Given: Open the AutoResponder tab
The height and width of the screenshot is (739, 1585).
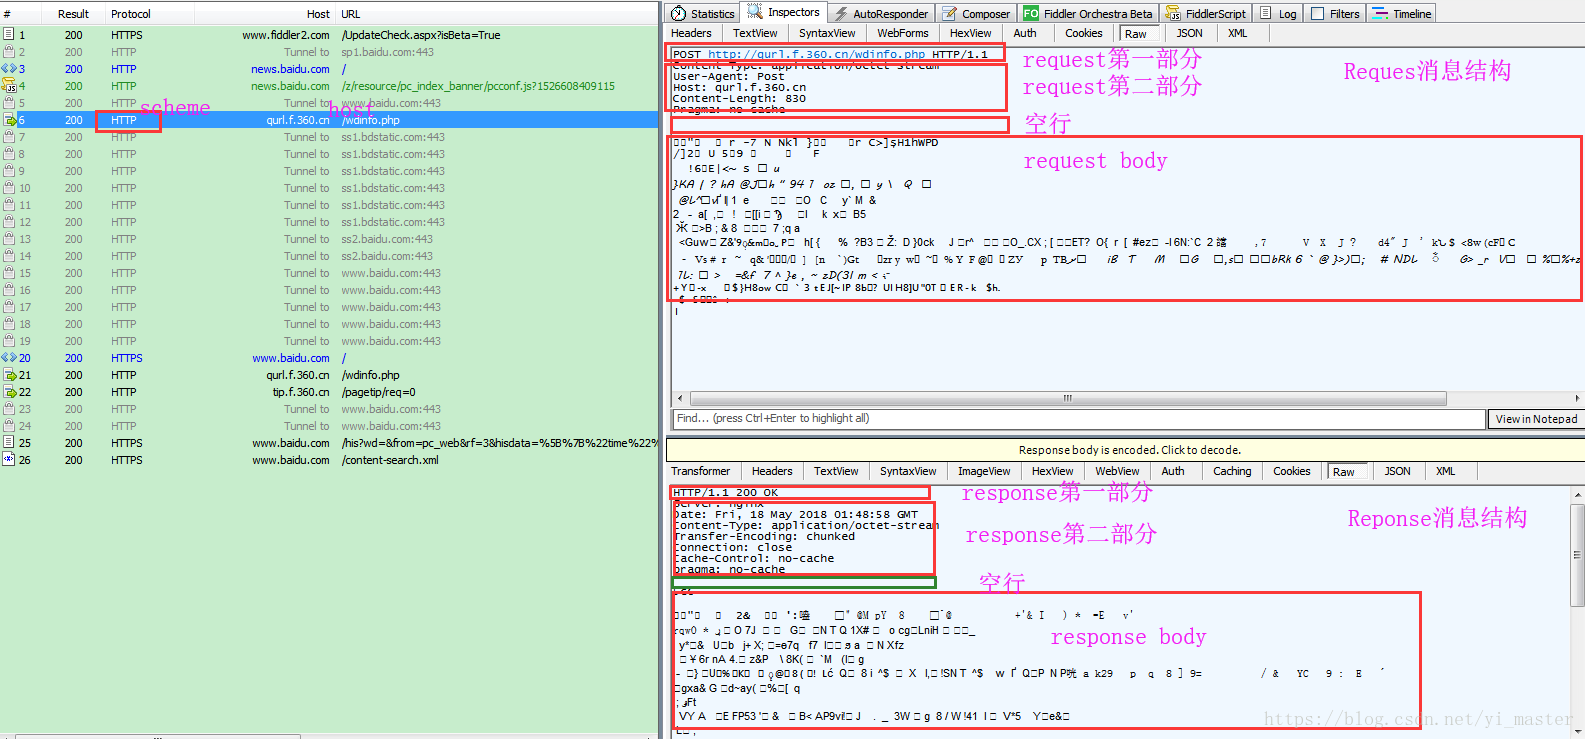Looking at the screenshot, I should 880,13.
